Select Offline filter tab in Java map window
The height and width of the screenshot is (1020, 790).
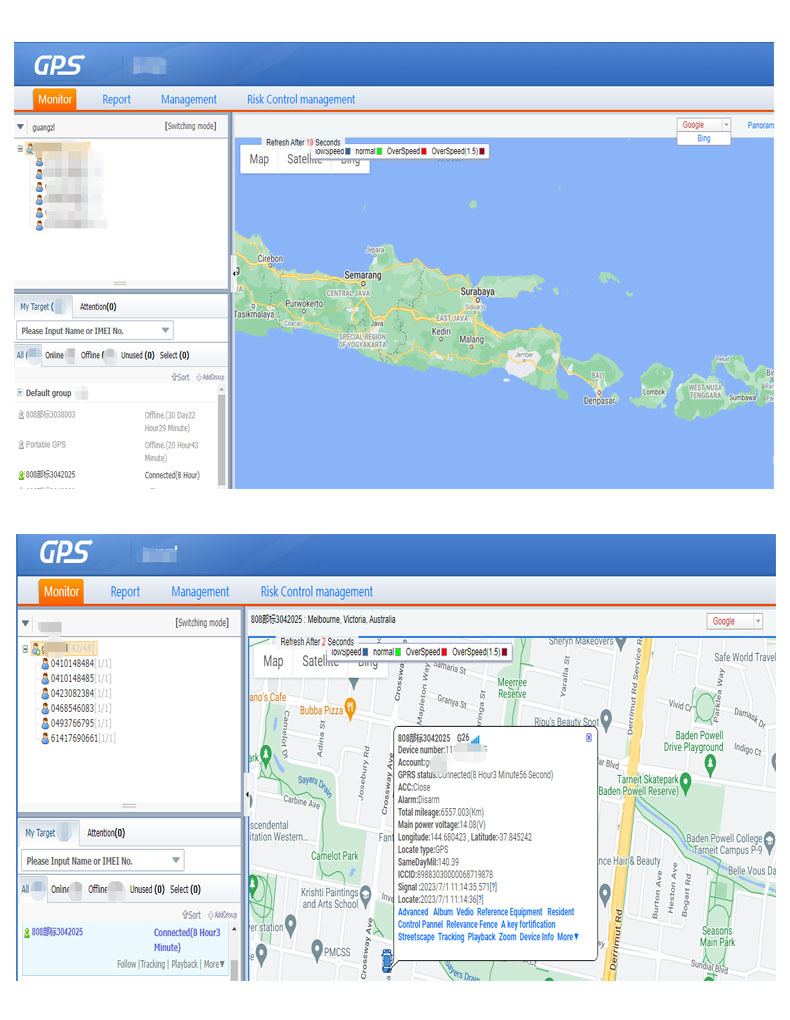click(98, 355)
